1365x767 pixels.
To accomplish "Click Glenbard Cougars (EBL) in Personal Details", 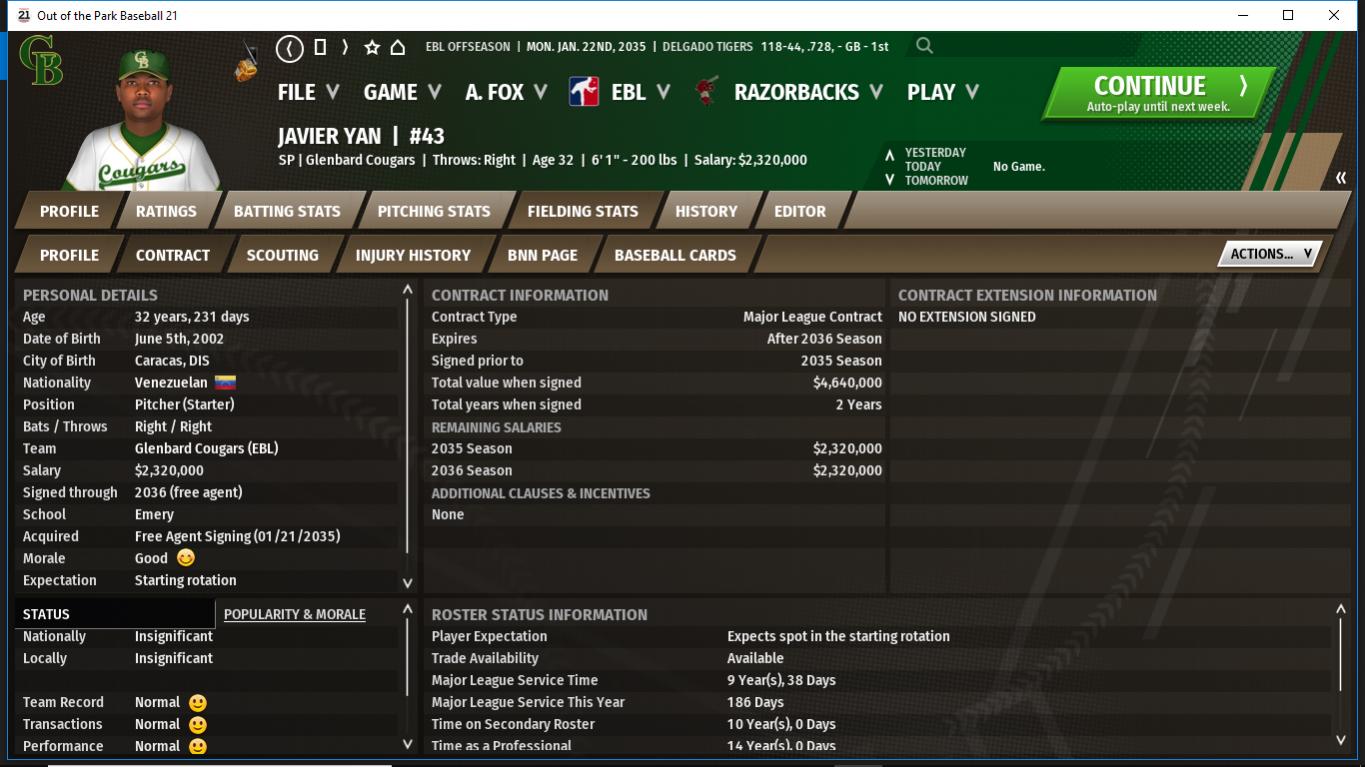I will point(207,449).
